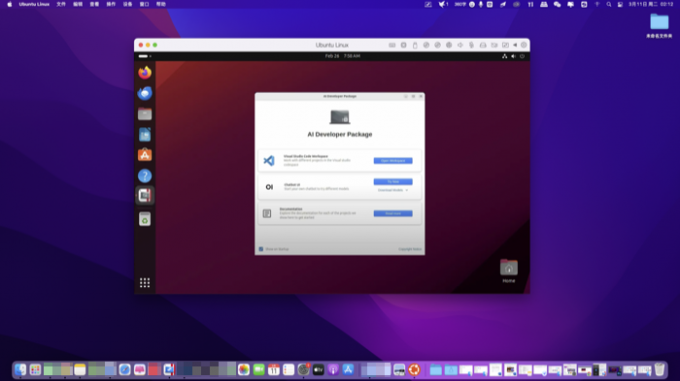This screenshot has height=381, width=680.
Task: Open the Trash icon in Ubuntu dock
Action: [145, 219]
